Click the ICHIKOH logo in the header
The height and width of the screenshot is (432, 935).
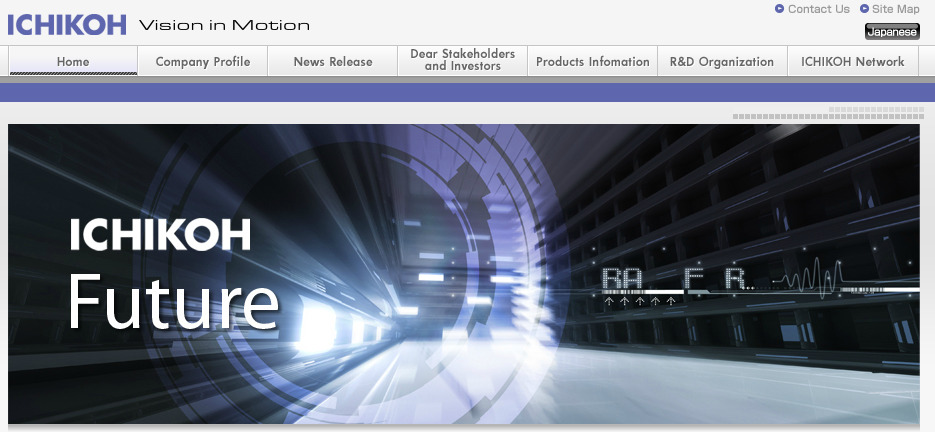coord(67,25)
